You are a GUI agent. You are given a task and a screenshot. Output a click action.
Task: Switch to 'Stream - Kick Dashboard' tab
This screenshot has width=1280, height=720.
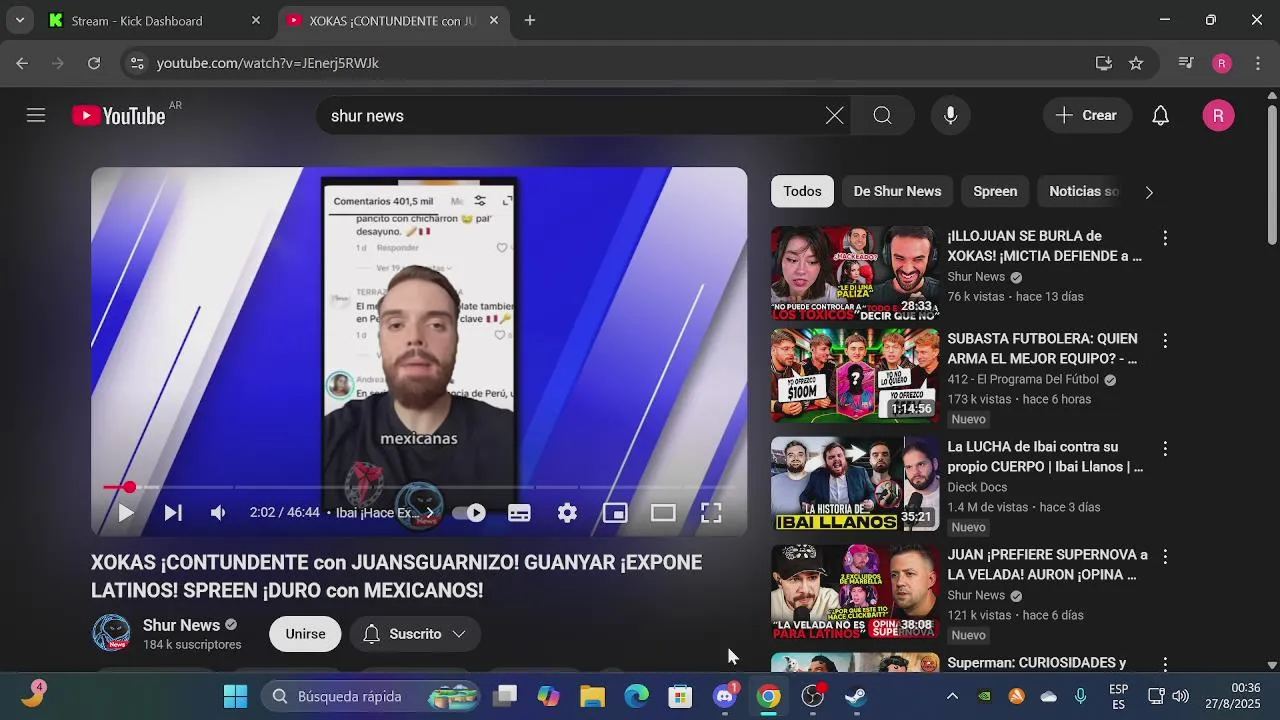tap(155, 20)
